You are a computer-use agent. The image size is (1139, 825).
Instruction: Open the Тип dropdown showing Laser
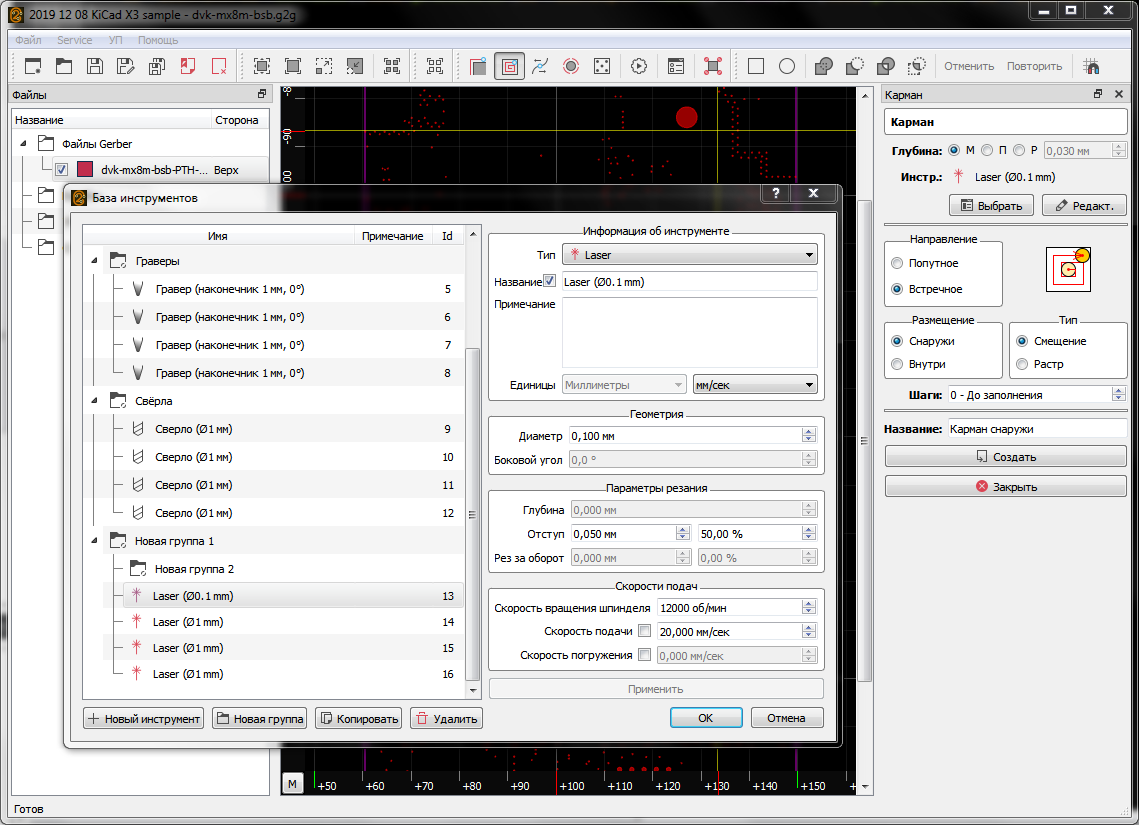[x=689, y=255]
